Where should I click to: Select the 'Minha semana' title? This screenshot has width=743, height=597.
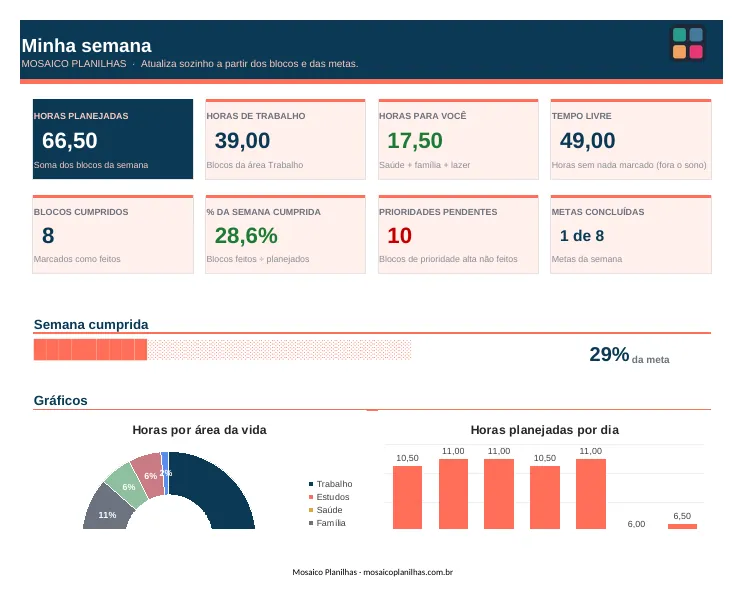[86, 46]
